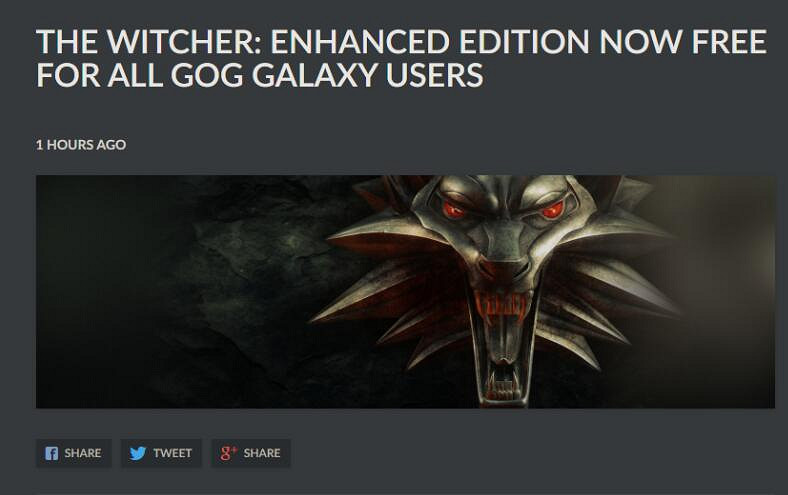Open the Witcher Enhanced Edition headline
Viewport: 788px width, 495px height.
(401, 58)
